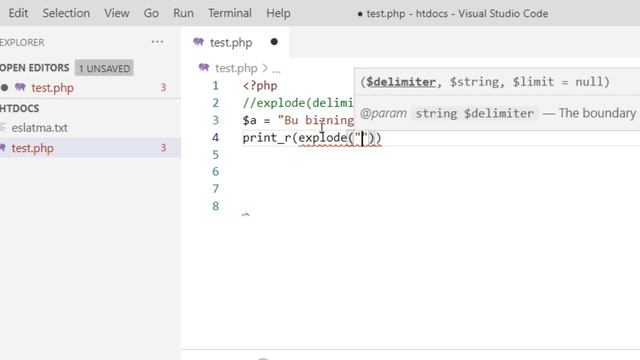Collapse the OPEN EDITORS section
Viewport: 640px width, 360px height.
[x=35, y=68]
